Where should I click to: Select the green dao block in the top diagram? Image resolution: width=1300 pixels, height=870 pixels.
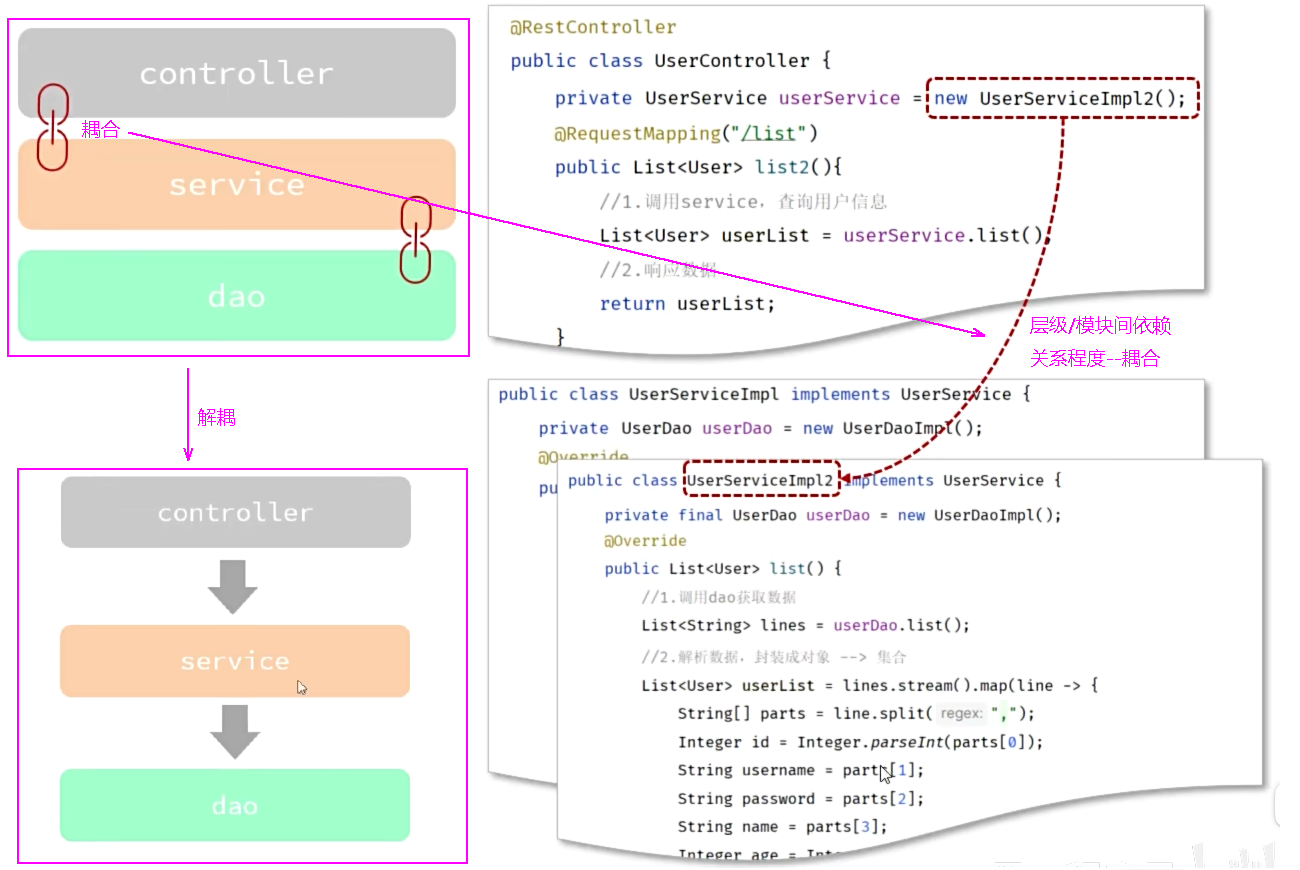click(x=237, y=296)
